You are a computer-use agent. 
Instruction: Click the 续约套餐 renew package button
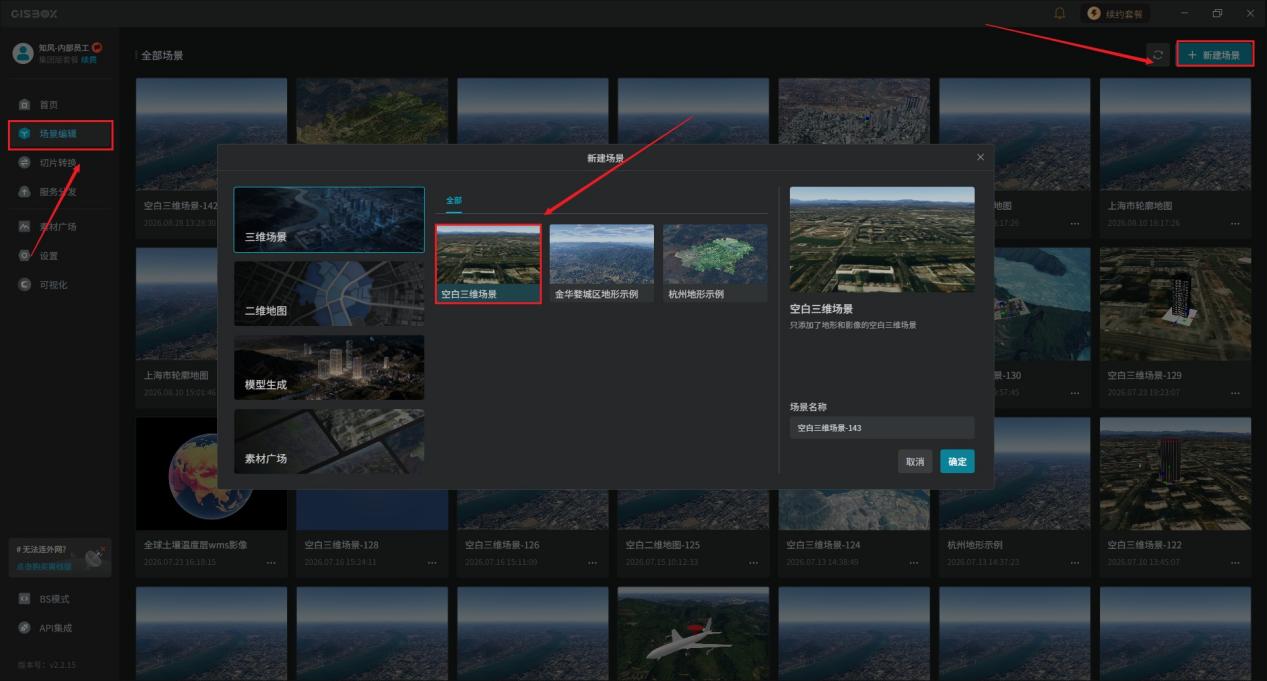(1116, 13)
